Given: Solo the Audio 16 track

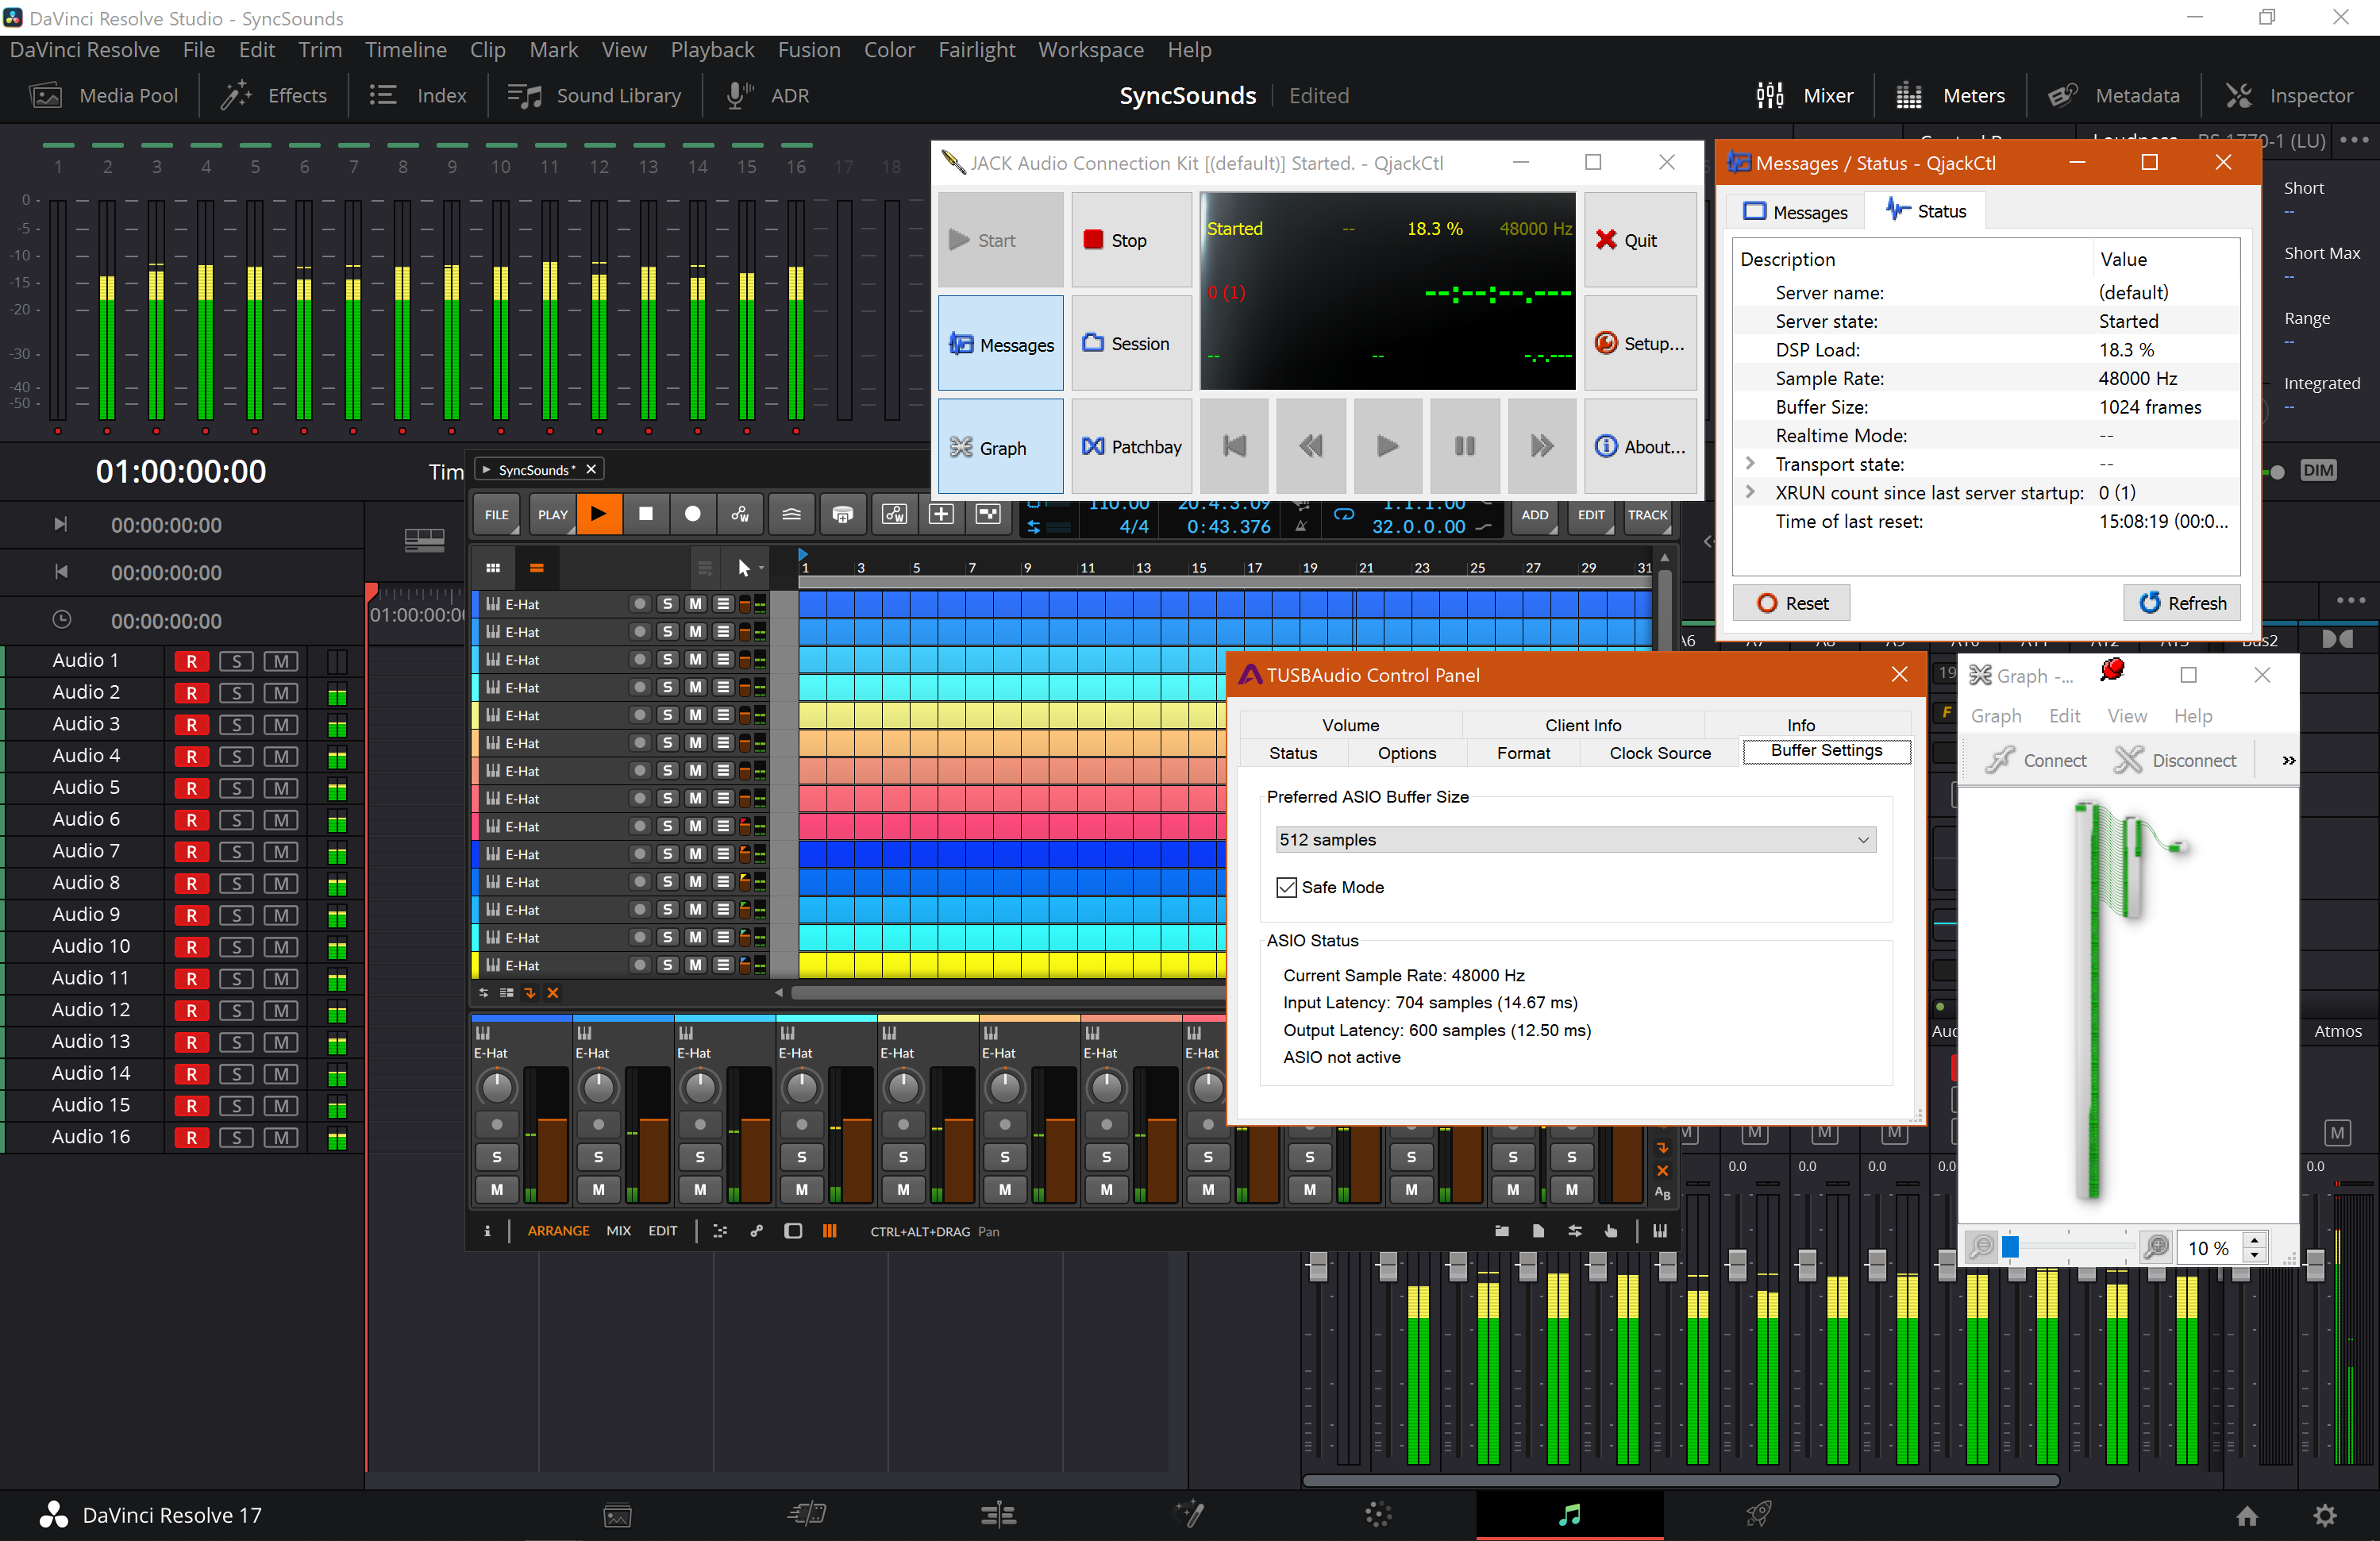Looking at the screenshot, I should point(236,1137).
